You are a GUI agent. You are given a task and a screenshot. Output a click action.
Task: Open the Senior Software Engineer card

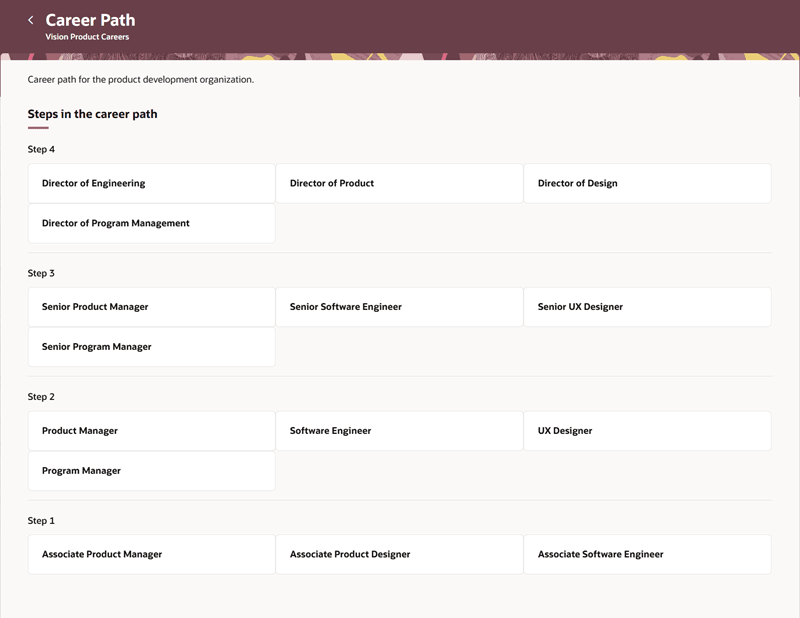(399, 307)
